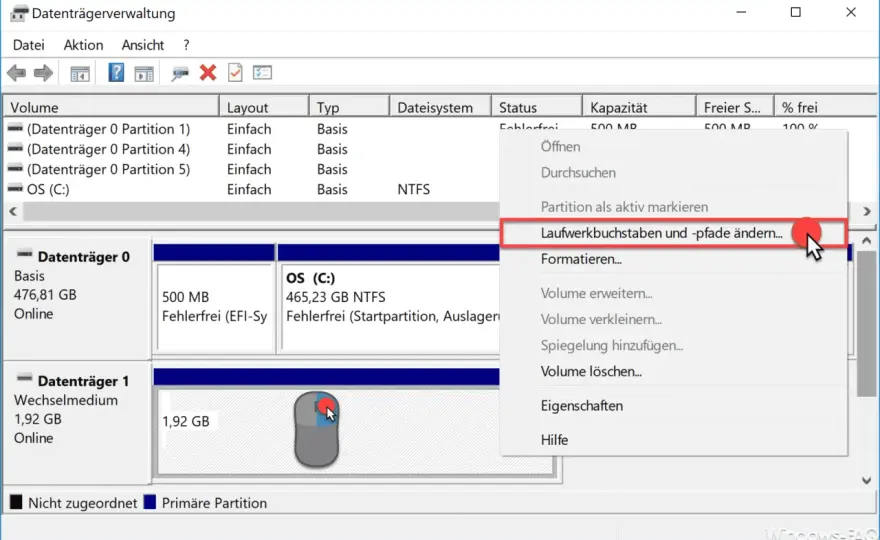The width and height of the screenshot is (880, 540).
Task: Click the Back arrow toolbar icon
Action: pos(16,73)
